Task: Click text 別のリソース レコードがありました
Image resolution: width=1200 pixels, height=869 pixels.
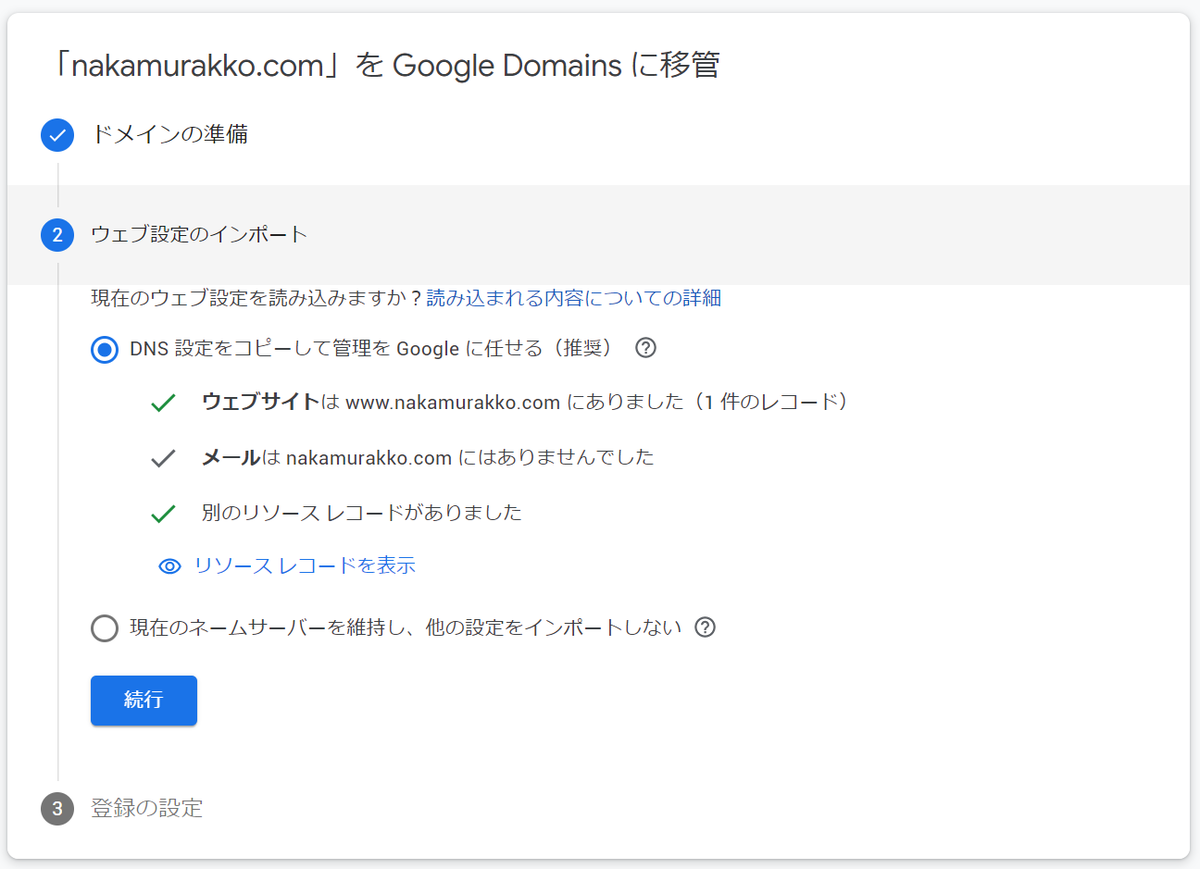Action: coord(362,513)
